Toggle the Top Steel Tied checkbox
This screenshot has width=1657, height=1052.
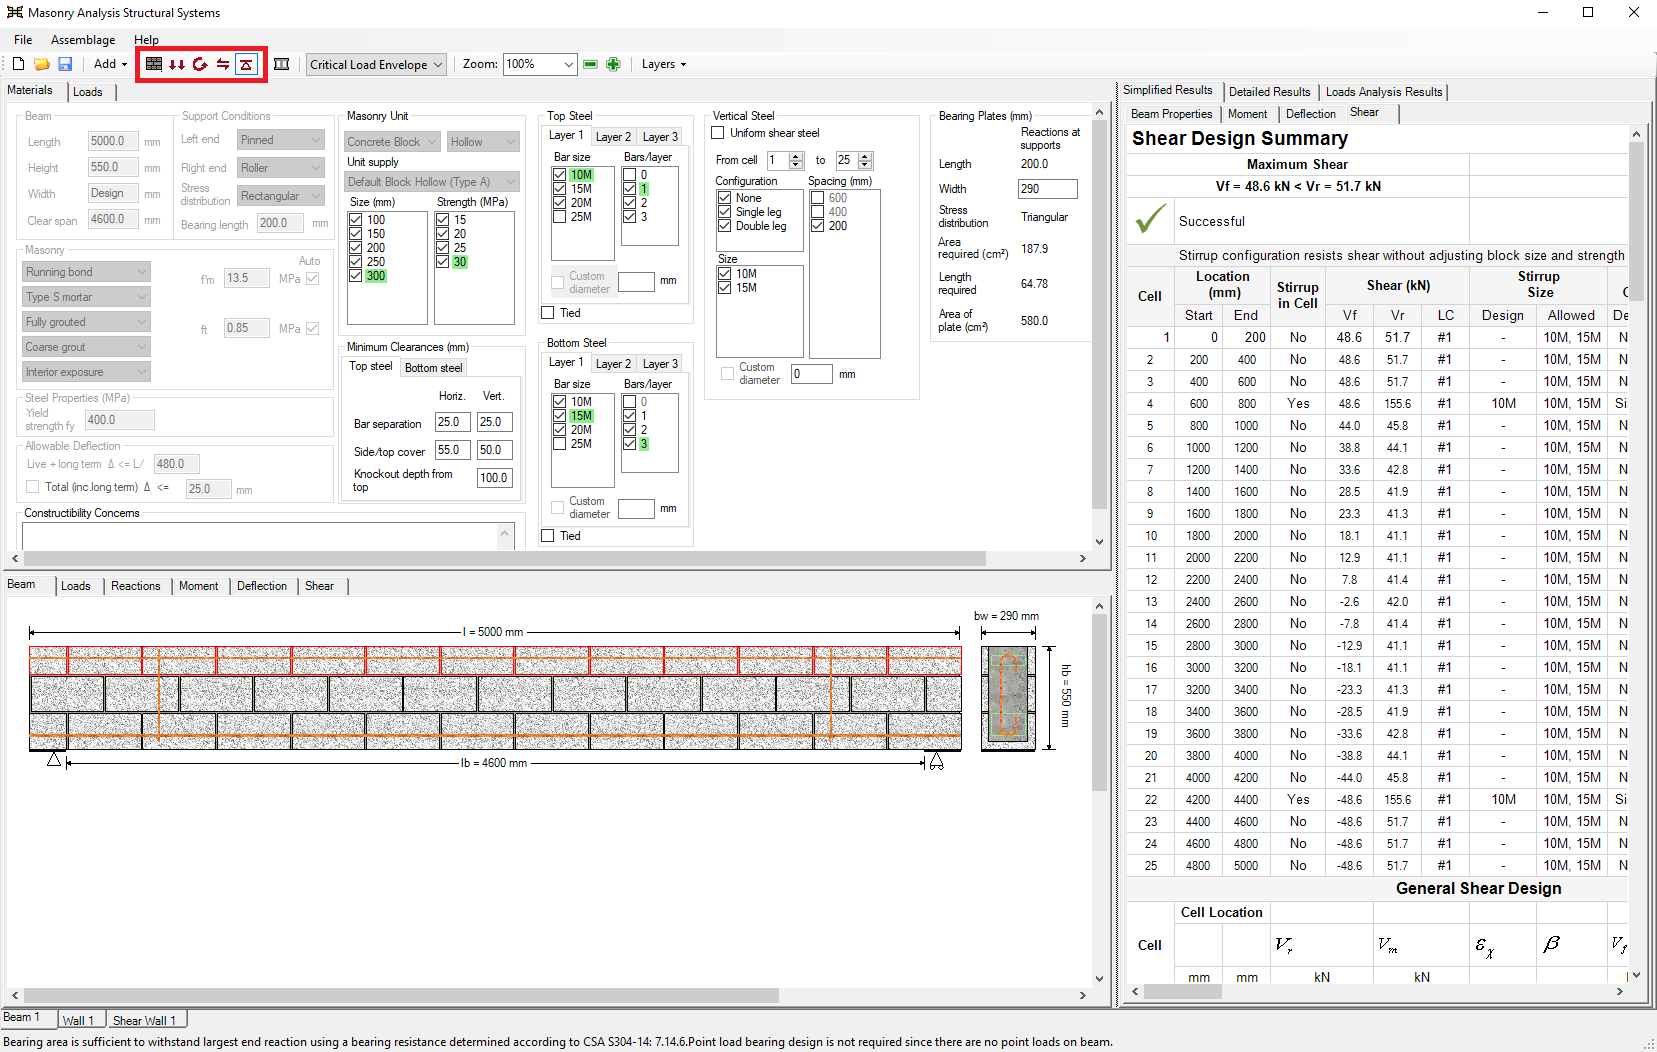point(548,313)
